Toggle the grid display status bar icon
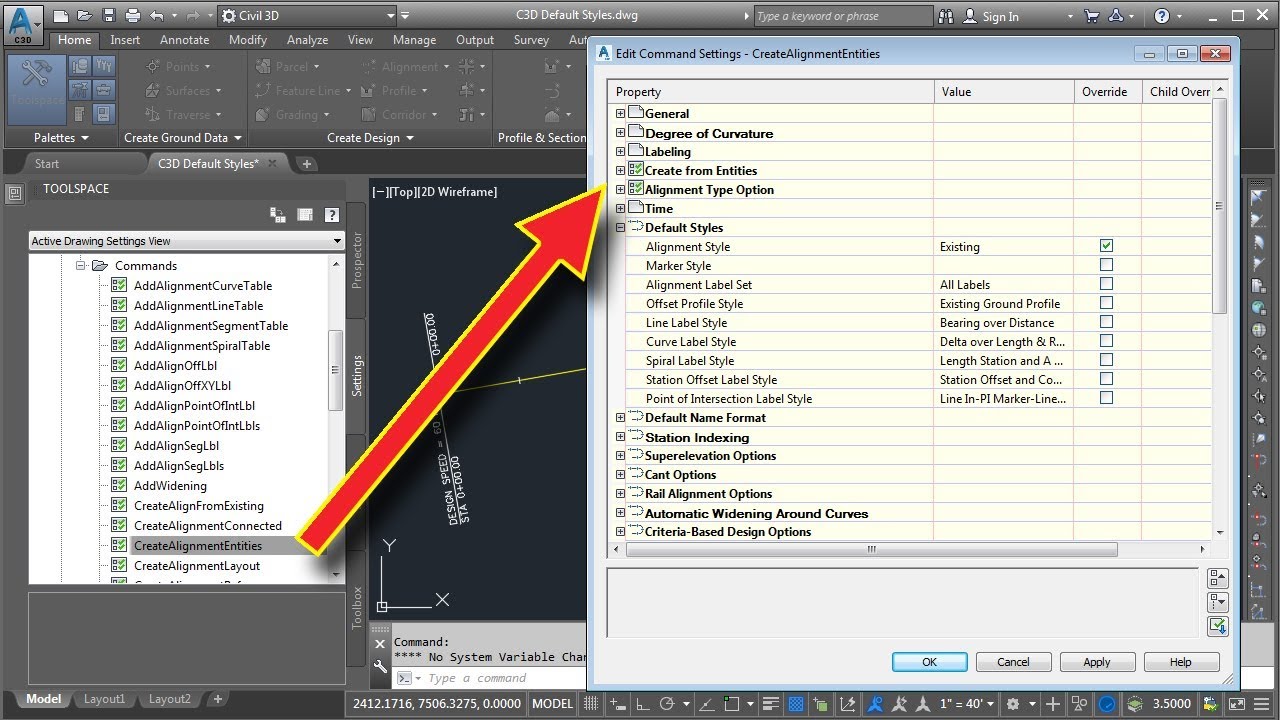The image size is (1280, 720). pos(591,703)
